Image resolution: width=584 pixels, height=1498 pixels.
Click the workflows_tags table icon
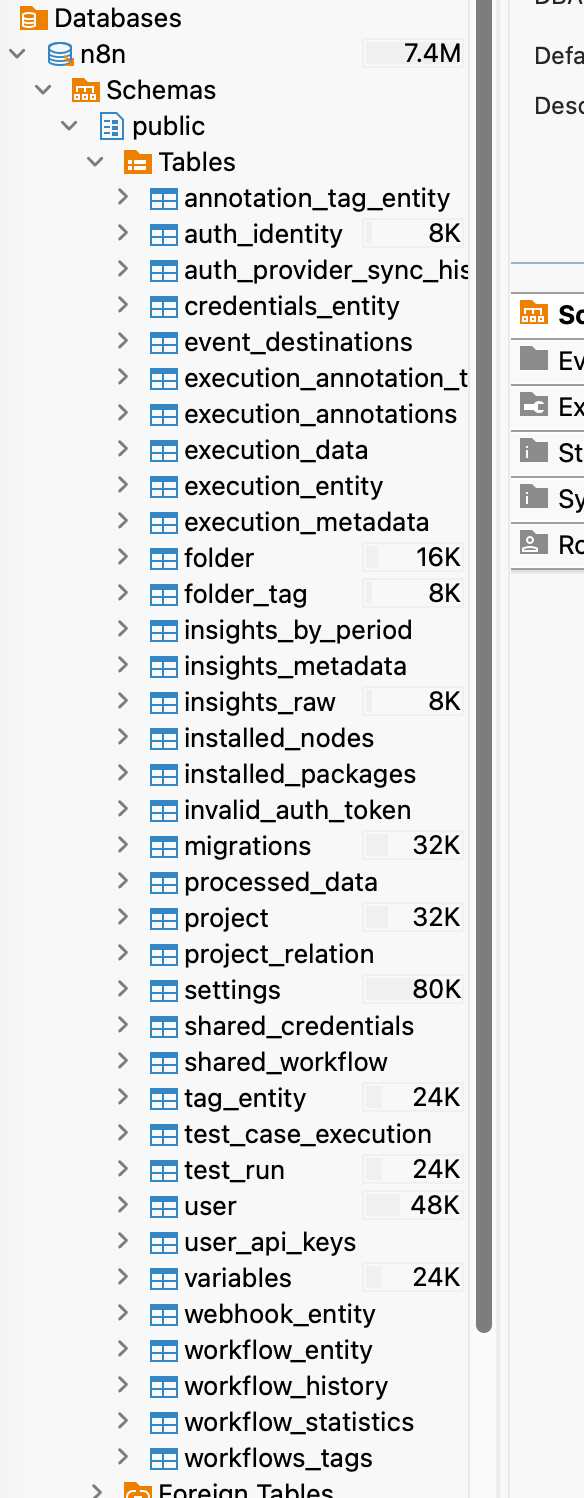(163, 1458)
